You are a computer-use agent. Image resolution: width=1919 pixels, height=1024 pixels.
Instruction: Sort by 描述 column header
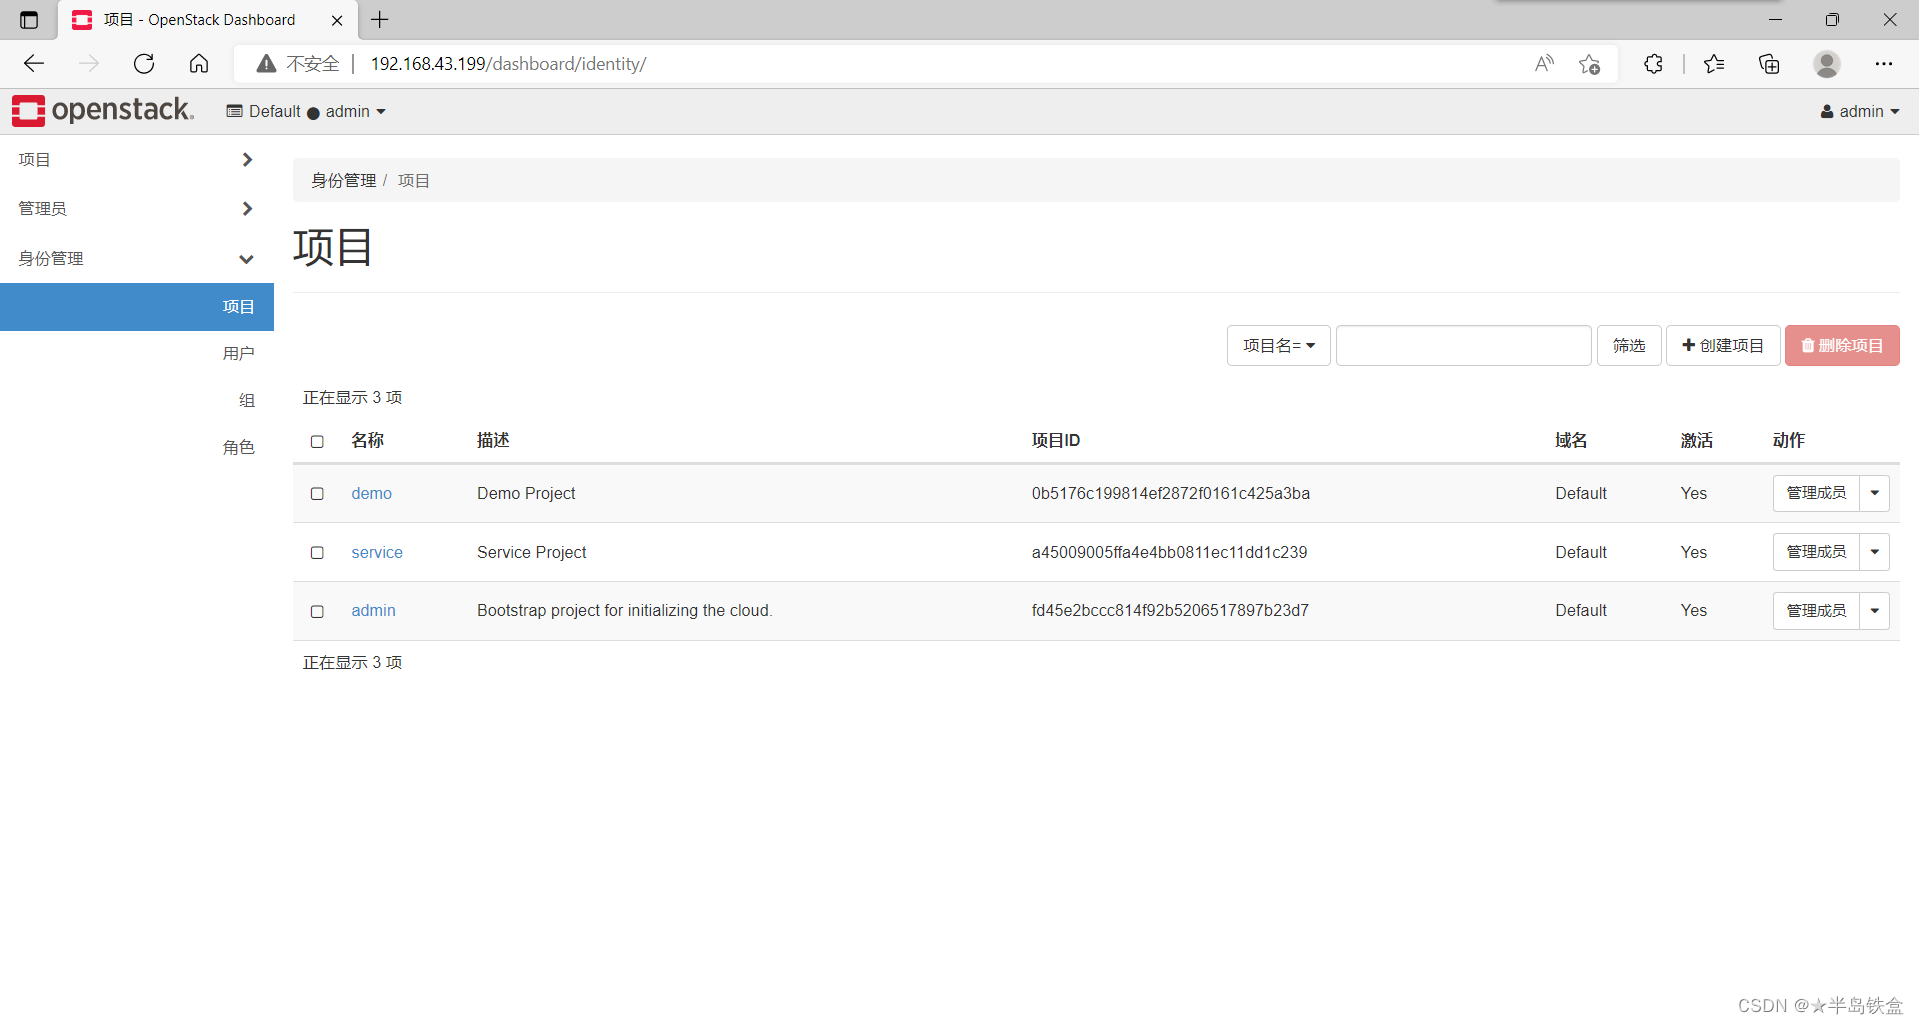point(493,441)
